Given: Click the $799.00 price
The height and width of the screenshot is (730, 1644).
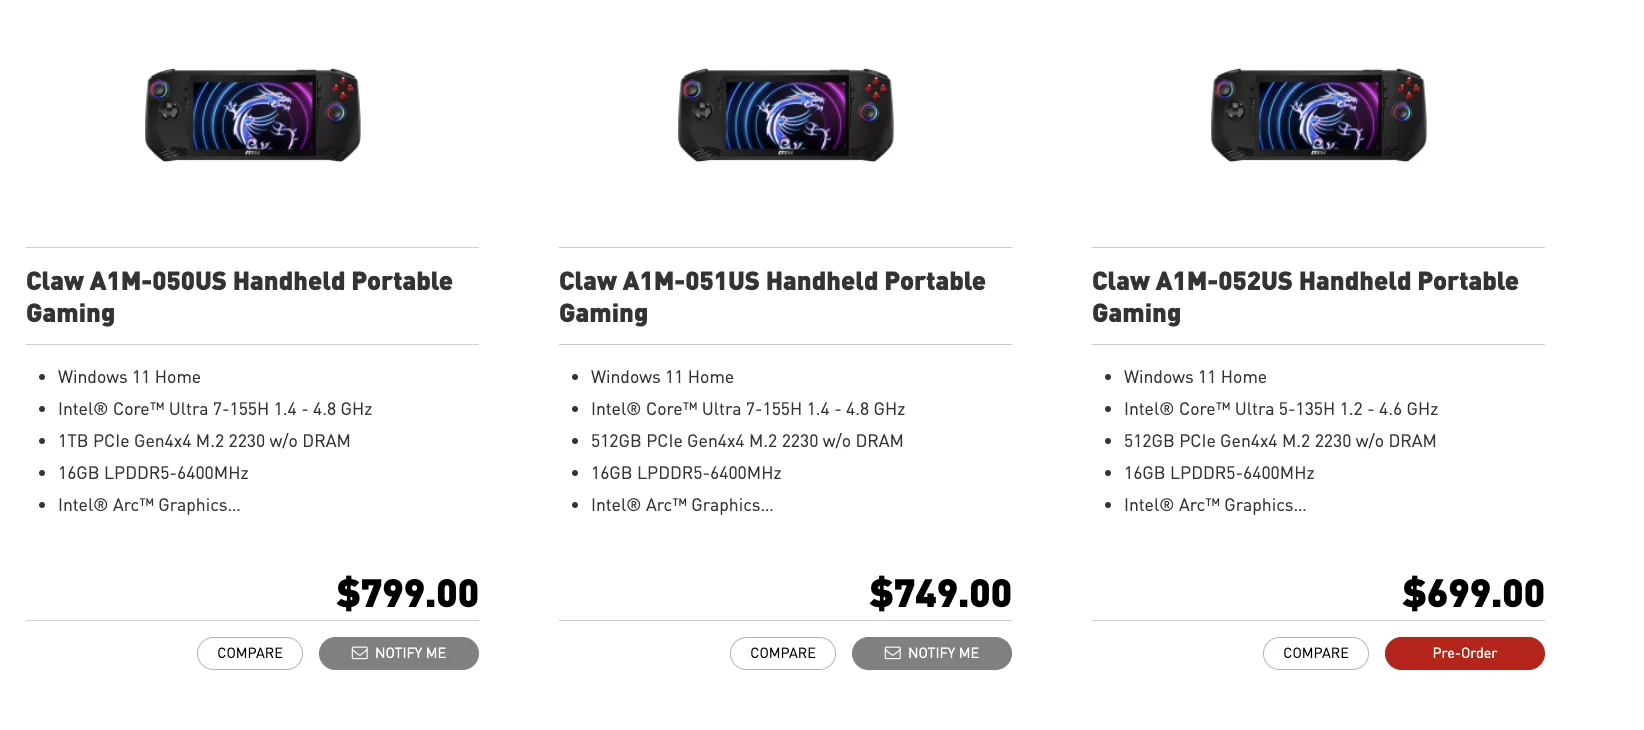Looking at the screenshot, I should pyautogui.click(x=408, y=593).
